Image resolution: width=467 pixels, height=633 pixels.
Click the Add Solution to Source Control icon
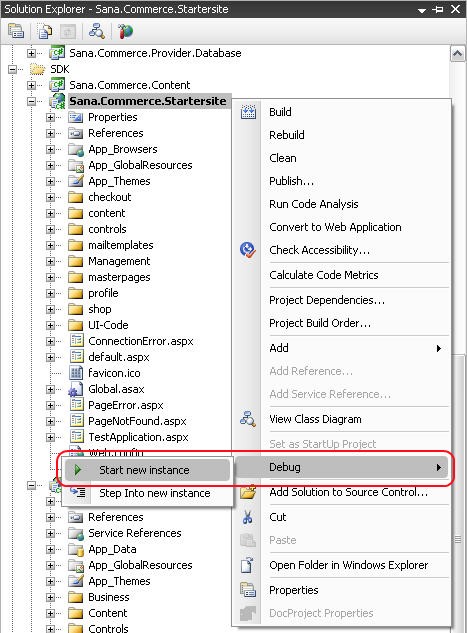248,492
